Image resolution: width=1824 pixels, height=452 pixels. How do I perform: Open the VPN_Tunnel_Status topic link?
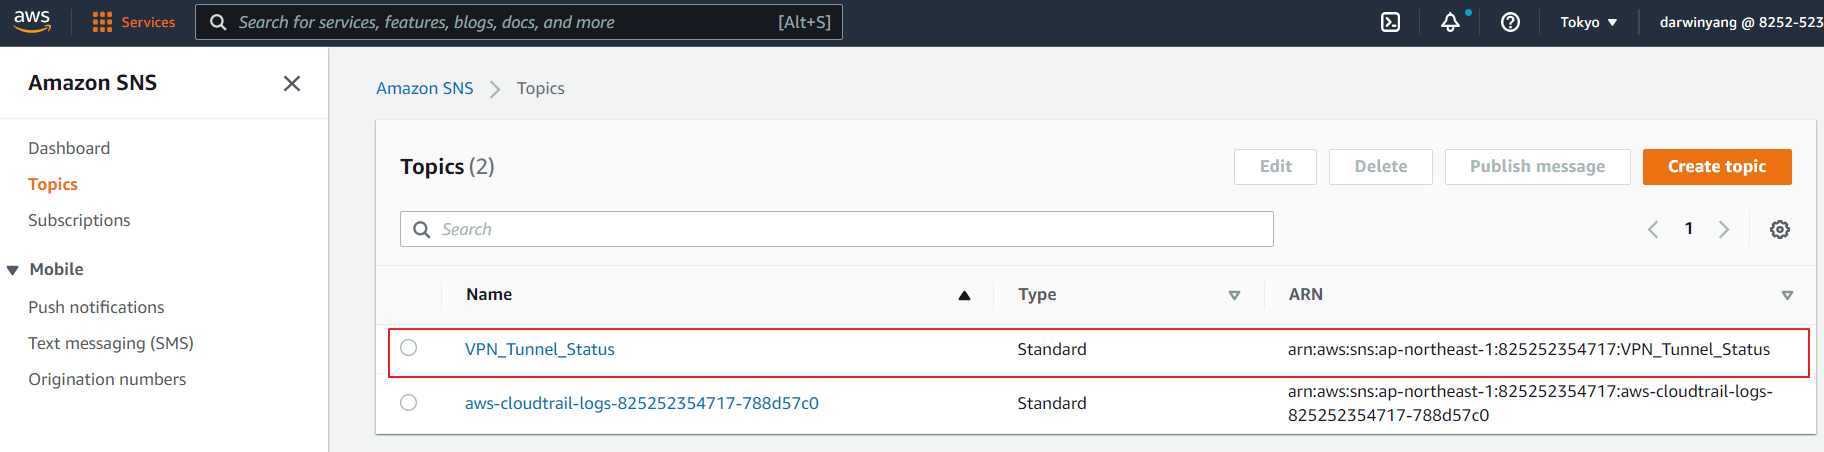[539, 349]
